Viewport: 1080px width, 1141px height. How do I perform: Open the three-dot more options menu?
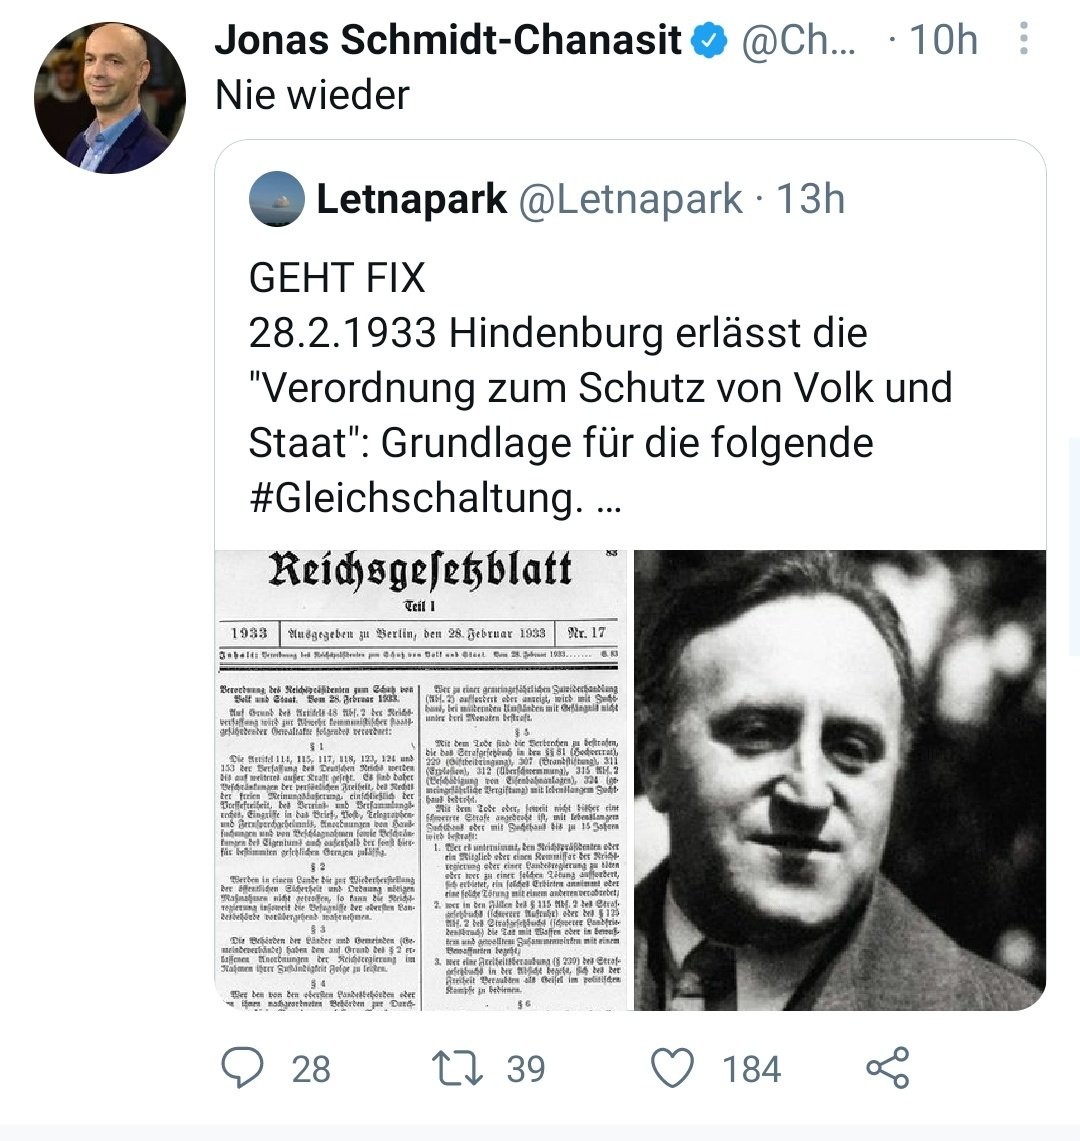pos(1023,39)
